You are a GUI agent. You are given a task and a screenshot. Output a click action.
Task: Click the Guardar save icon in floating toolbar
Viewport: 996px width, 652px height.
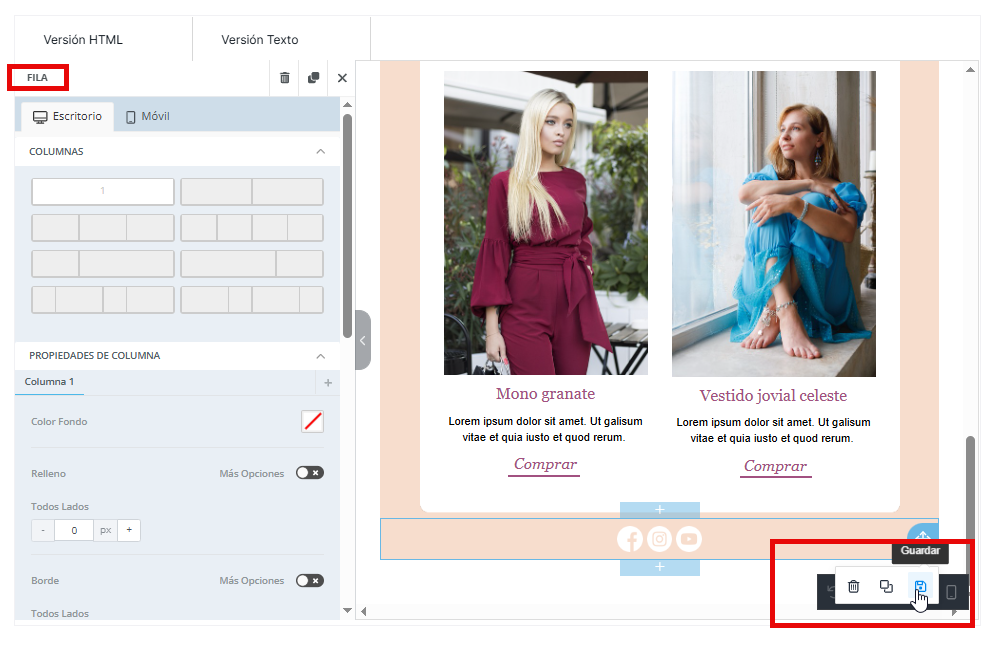920,587
